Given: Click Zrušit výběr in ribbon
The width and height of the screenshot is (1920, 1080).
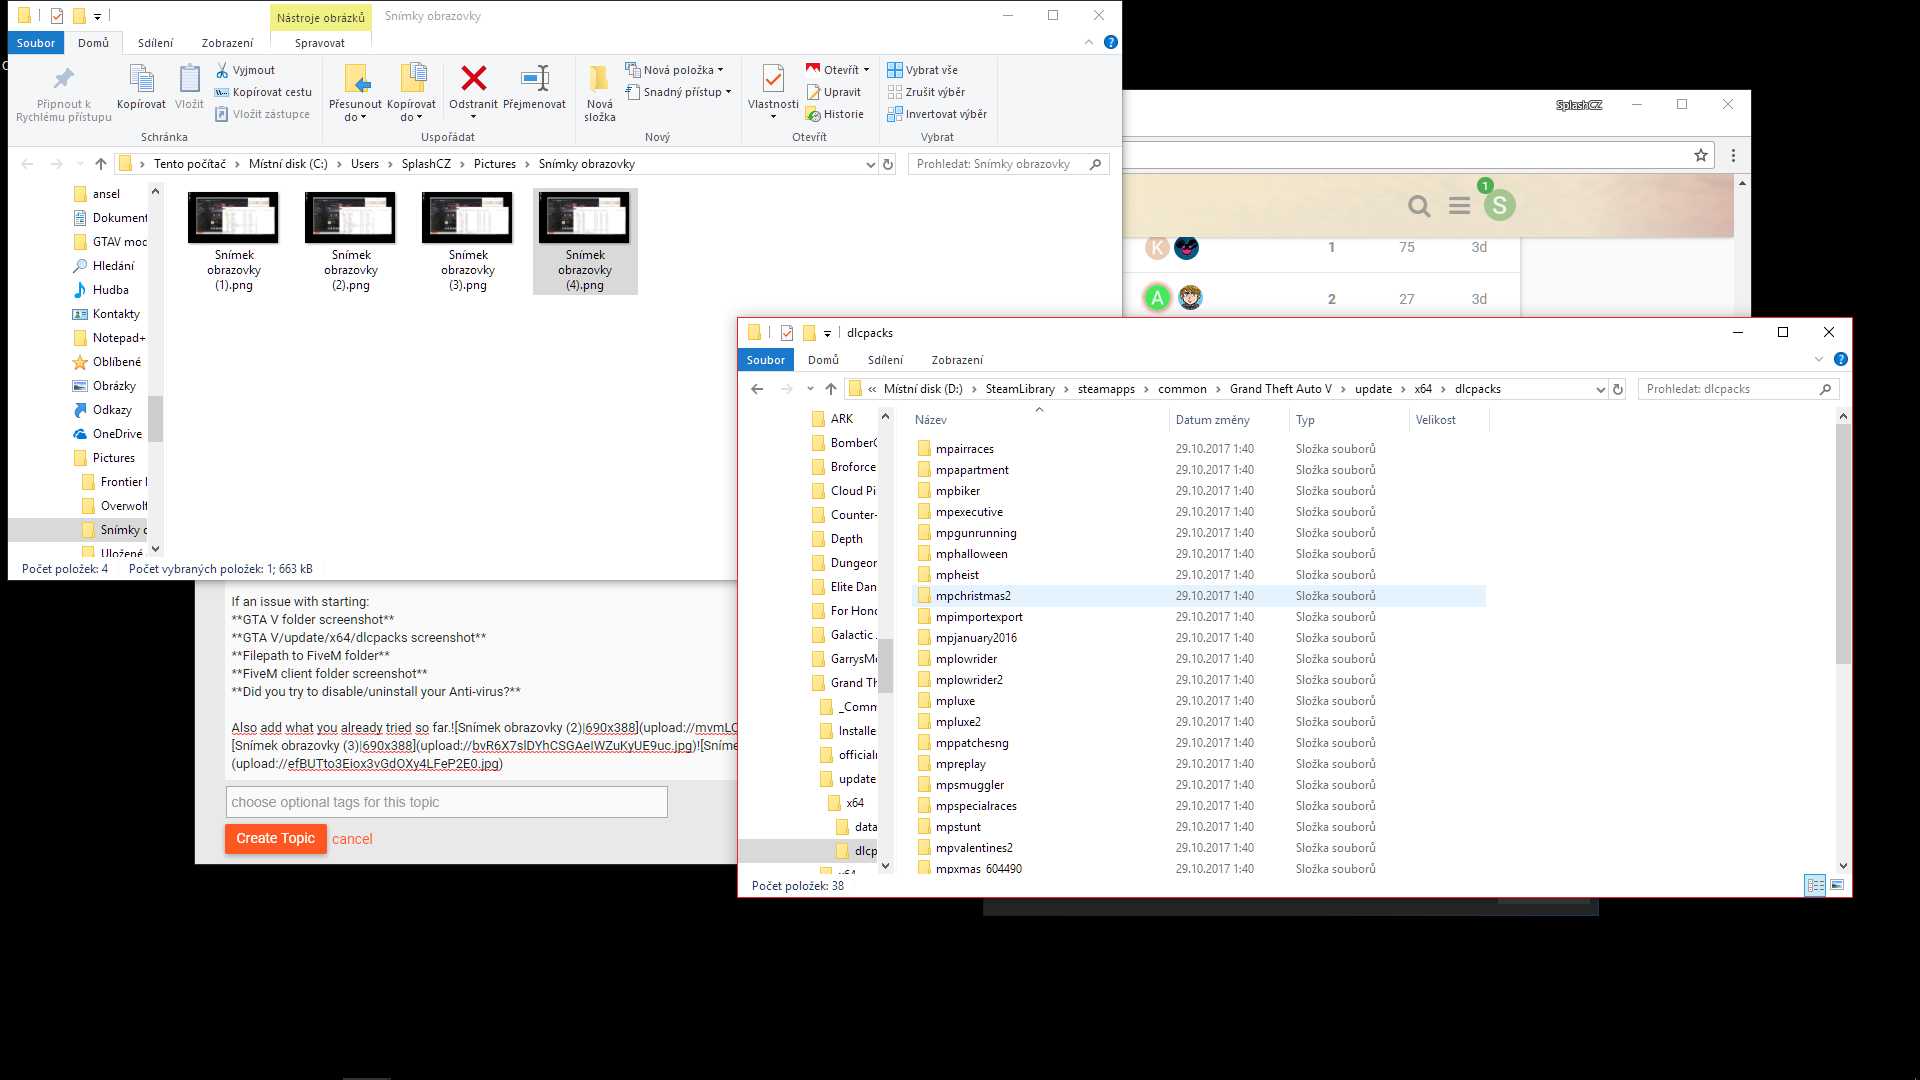Looking at the screenshot, I should coord(926,92).
